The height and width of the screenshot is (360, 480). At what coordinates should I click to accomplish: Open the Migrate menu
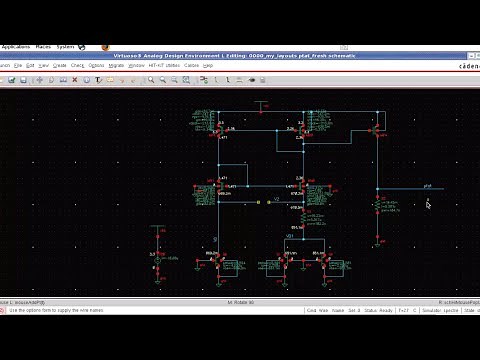point(116,65)
